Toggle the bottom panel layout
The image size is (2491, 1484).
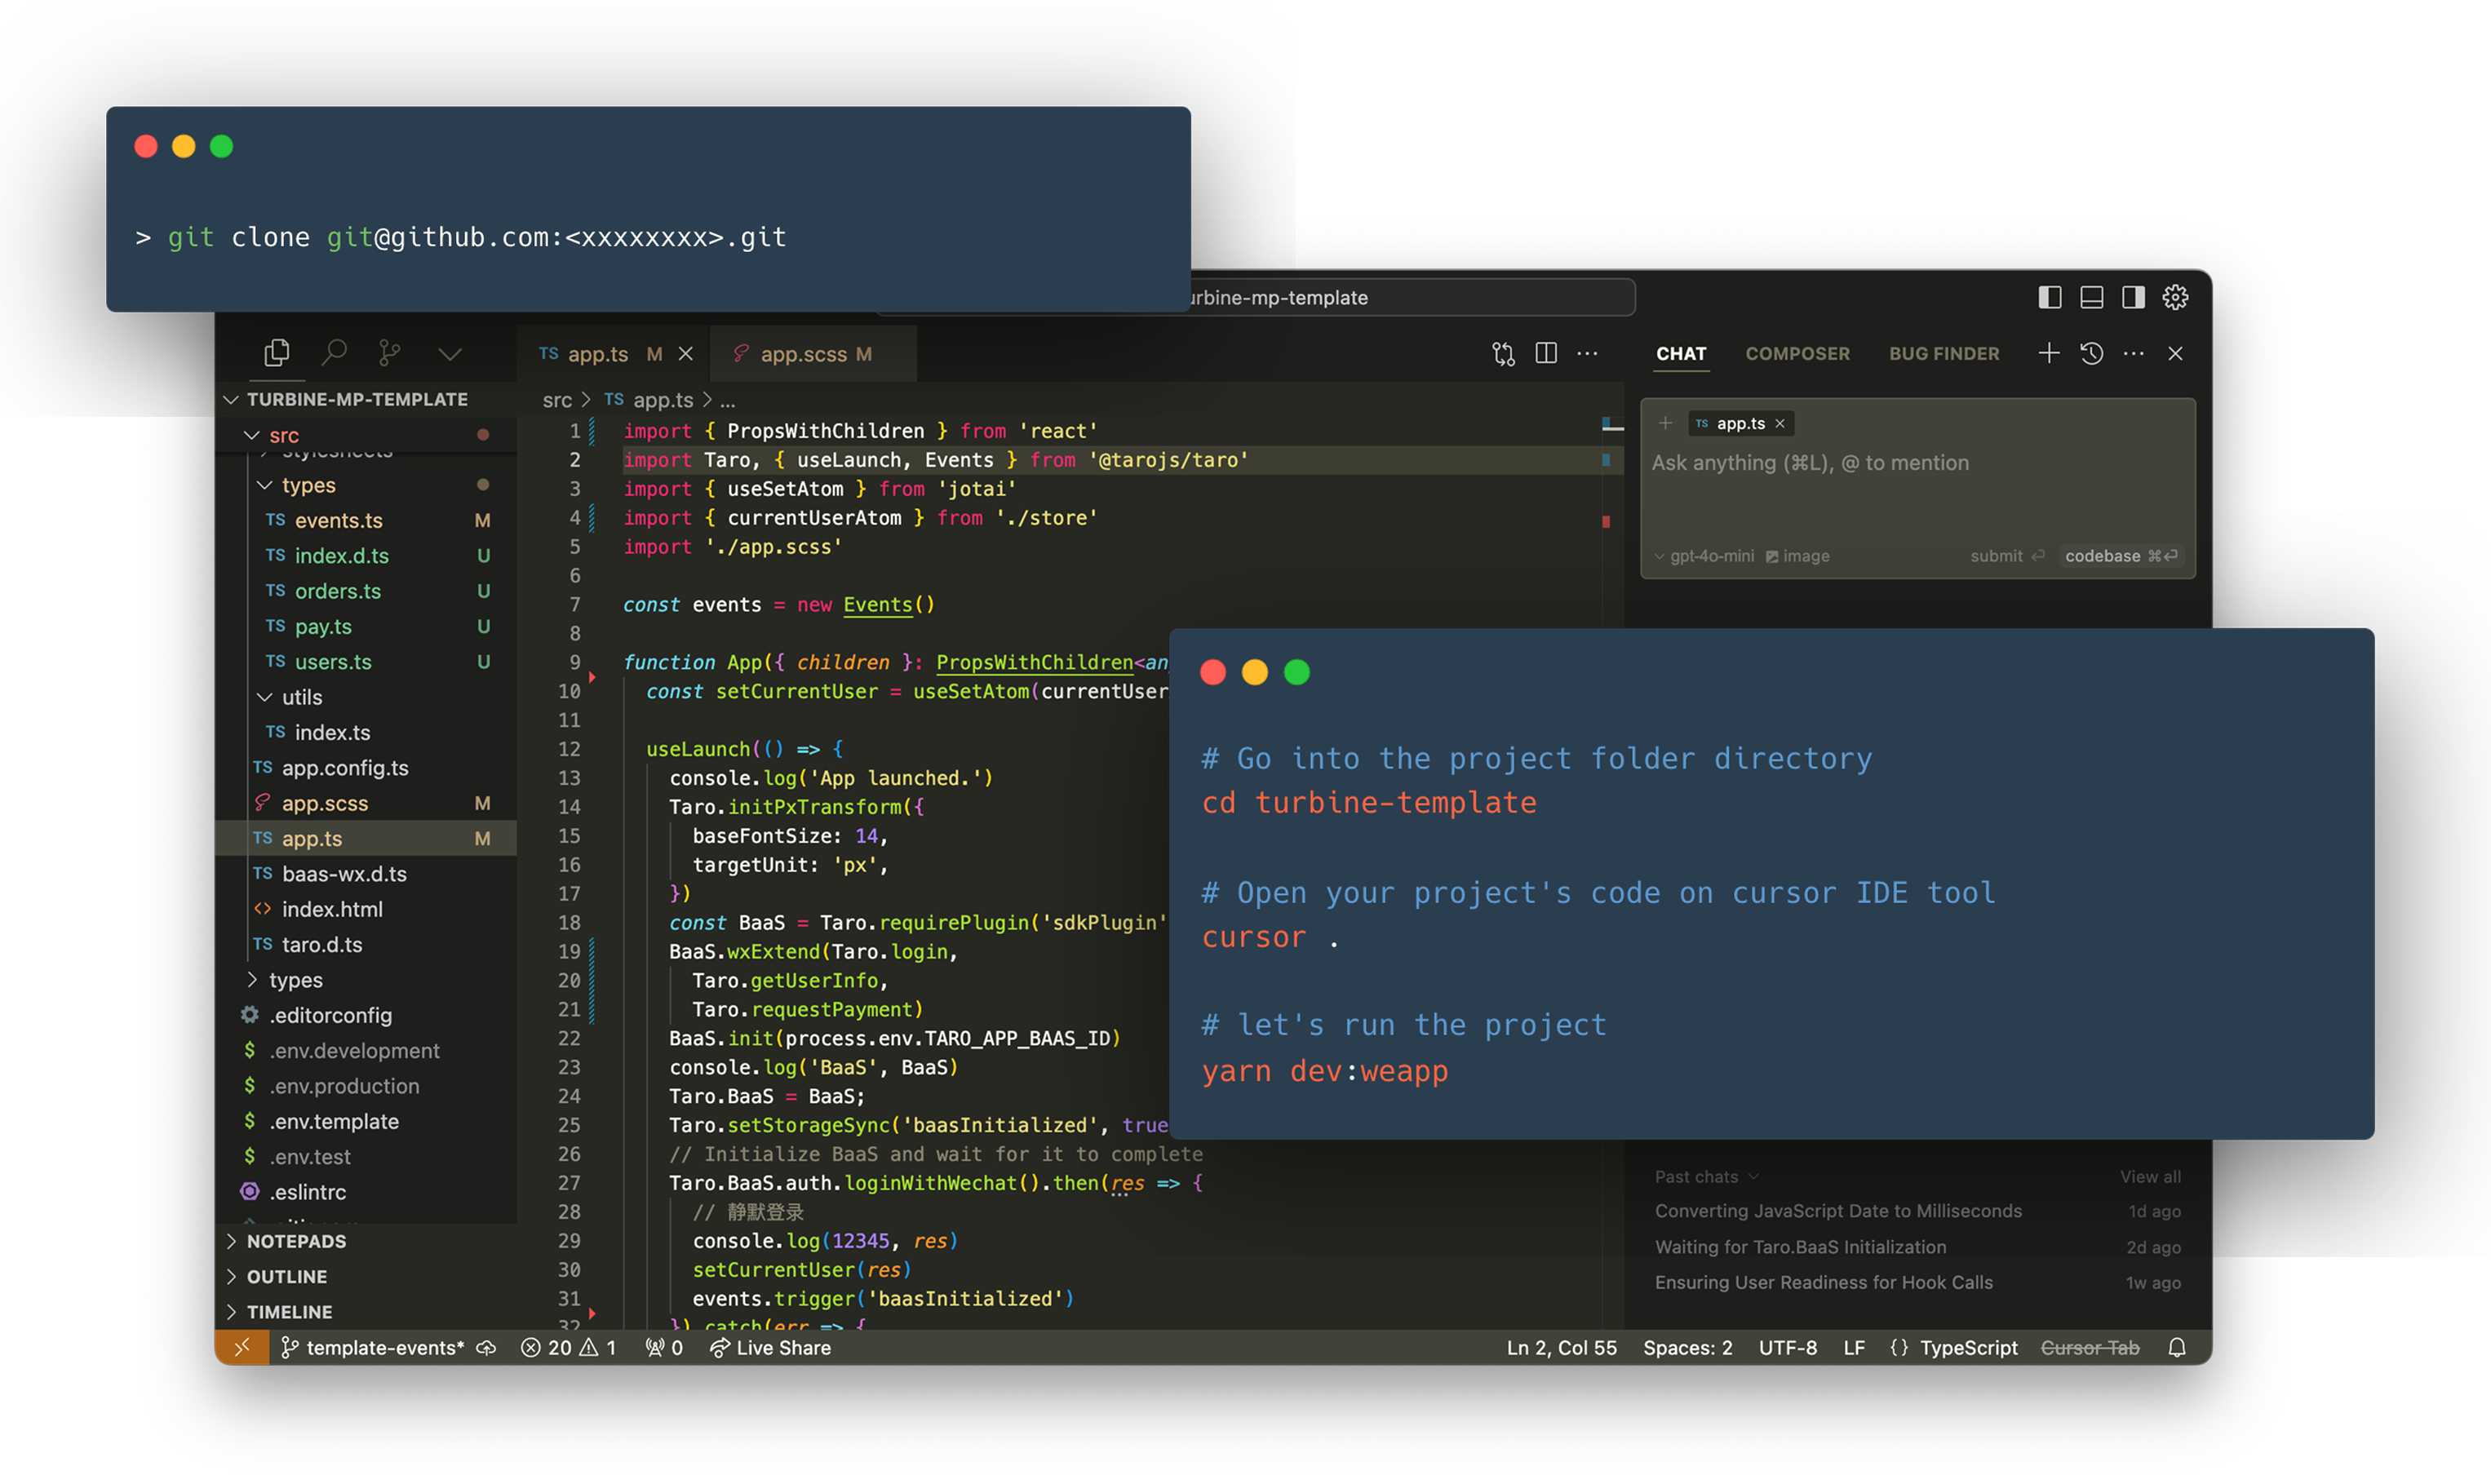pyautogui.click(x=2091, y=297)
